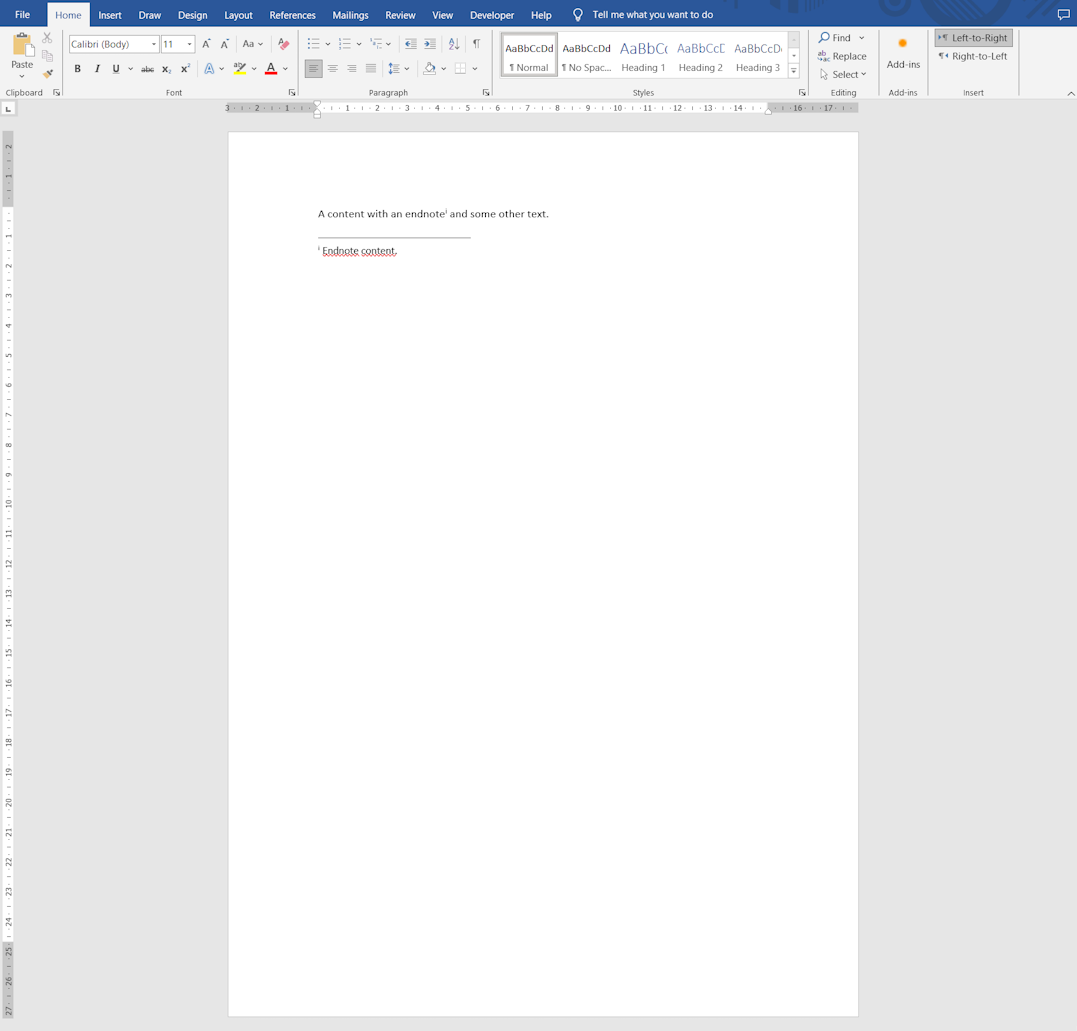Toggle Left-to-Right text direction
Screen dimensions: 1077x1031
(973, 38)
